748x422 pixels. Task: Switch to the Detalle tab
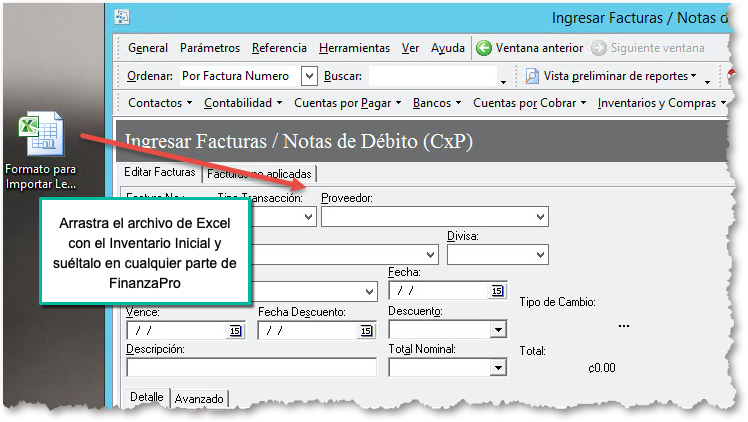[146, 397]
